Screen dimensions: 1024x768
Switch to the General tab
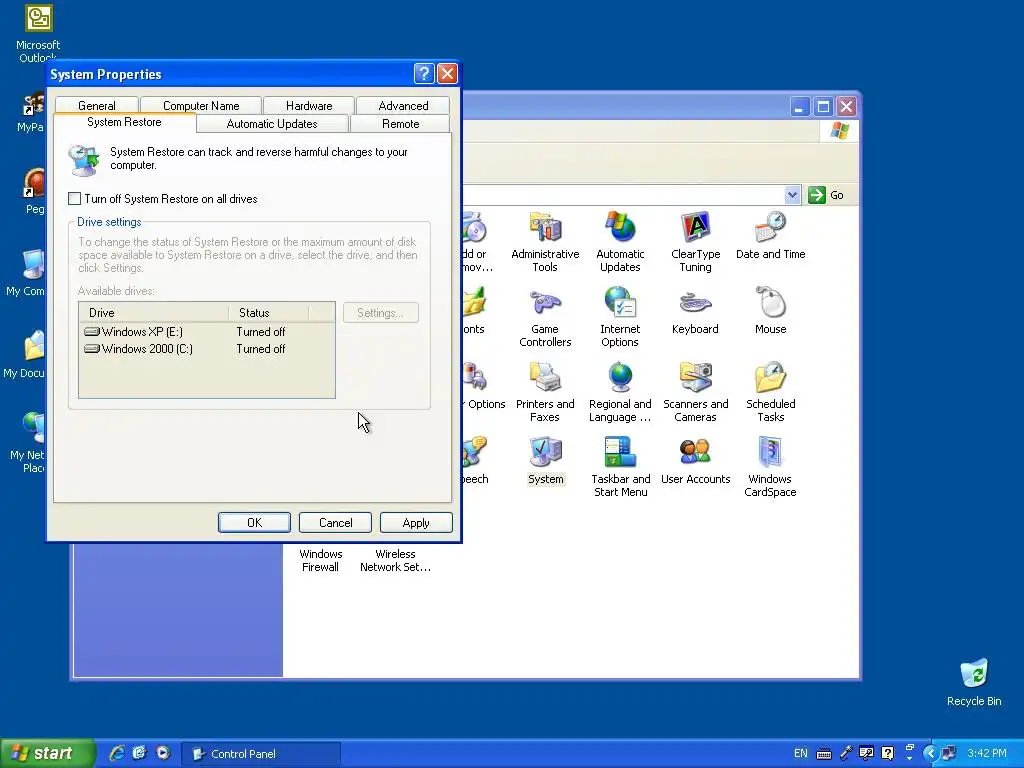coord(97,105)
